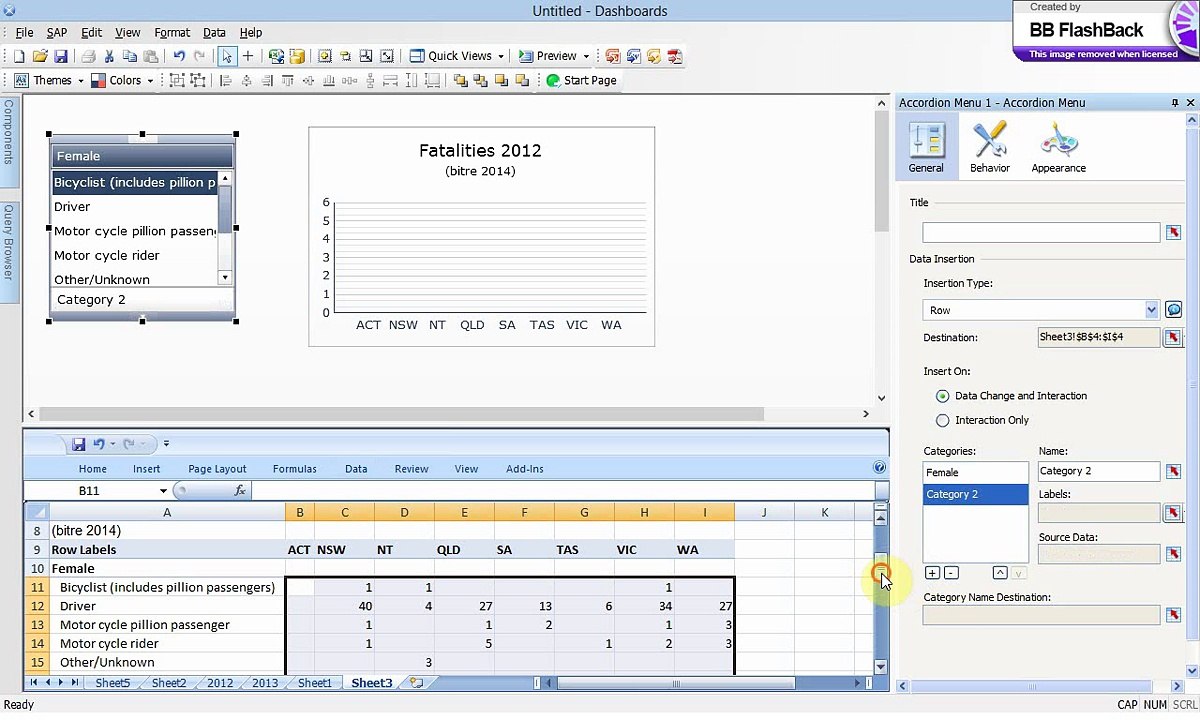Remove category with minus button
The image size is (1200, 720).
coord(951,573)
